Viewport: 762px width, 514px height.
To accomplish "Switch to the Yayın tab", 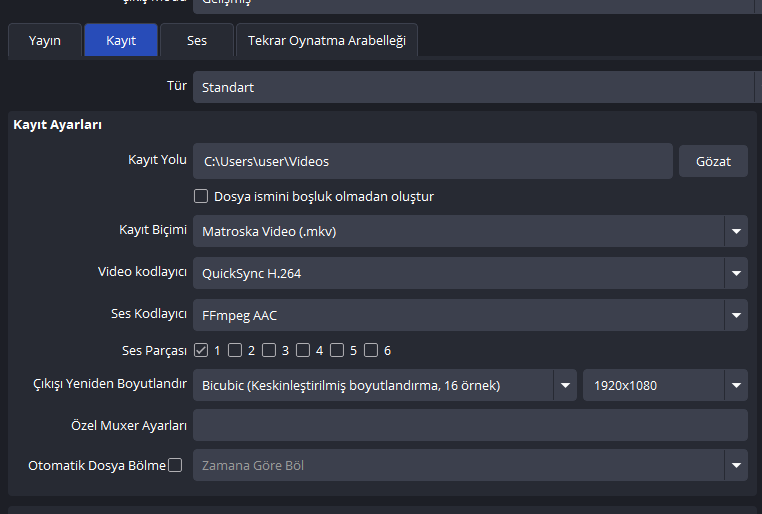I will [45, 41].
